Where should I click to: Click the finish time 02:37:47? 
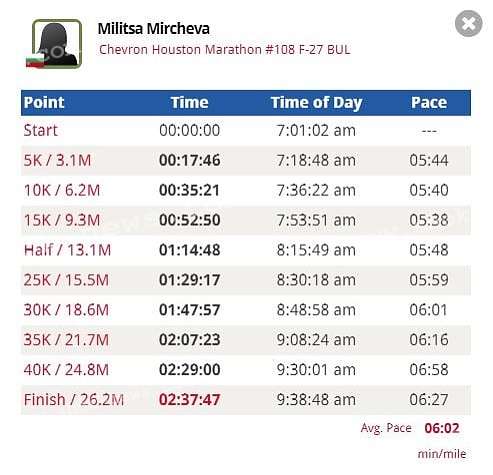tap(190, 400)
